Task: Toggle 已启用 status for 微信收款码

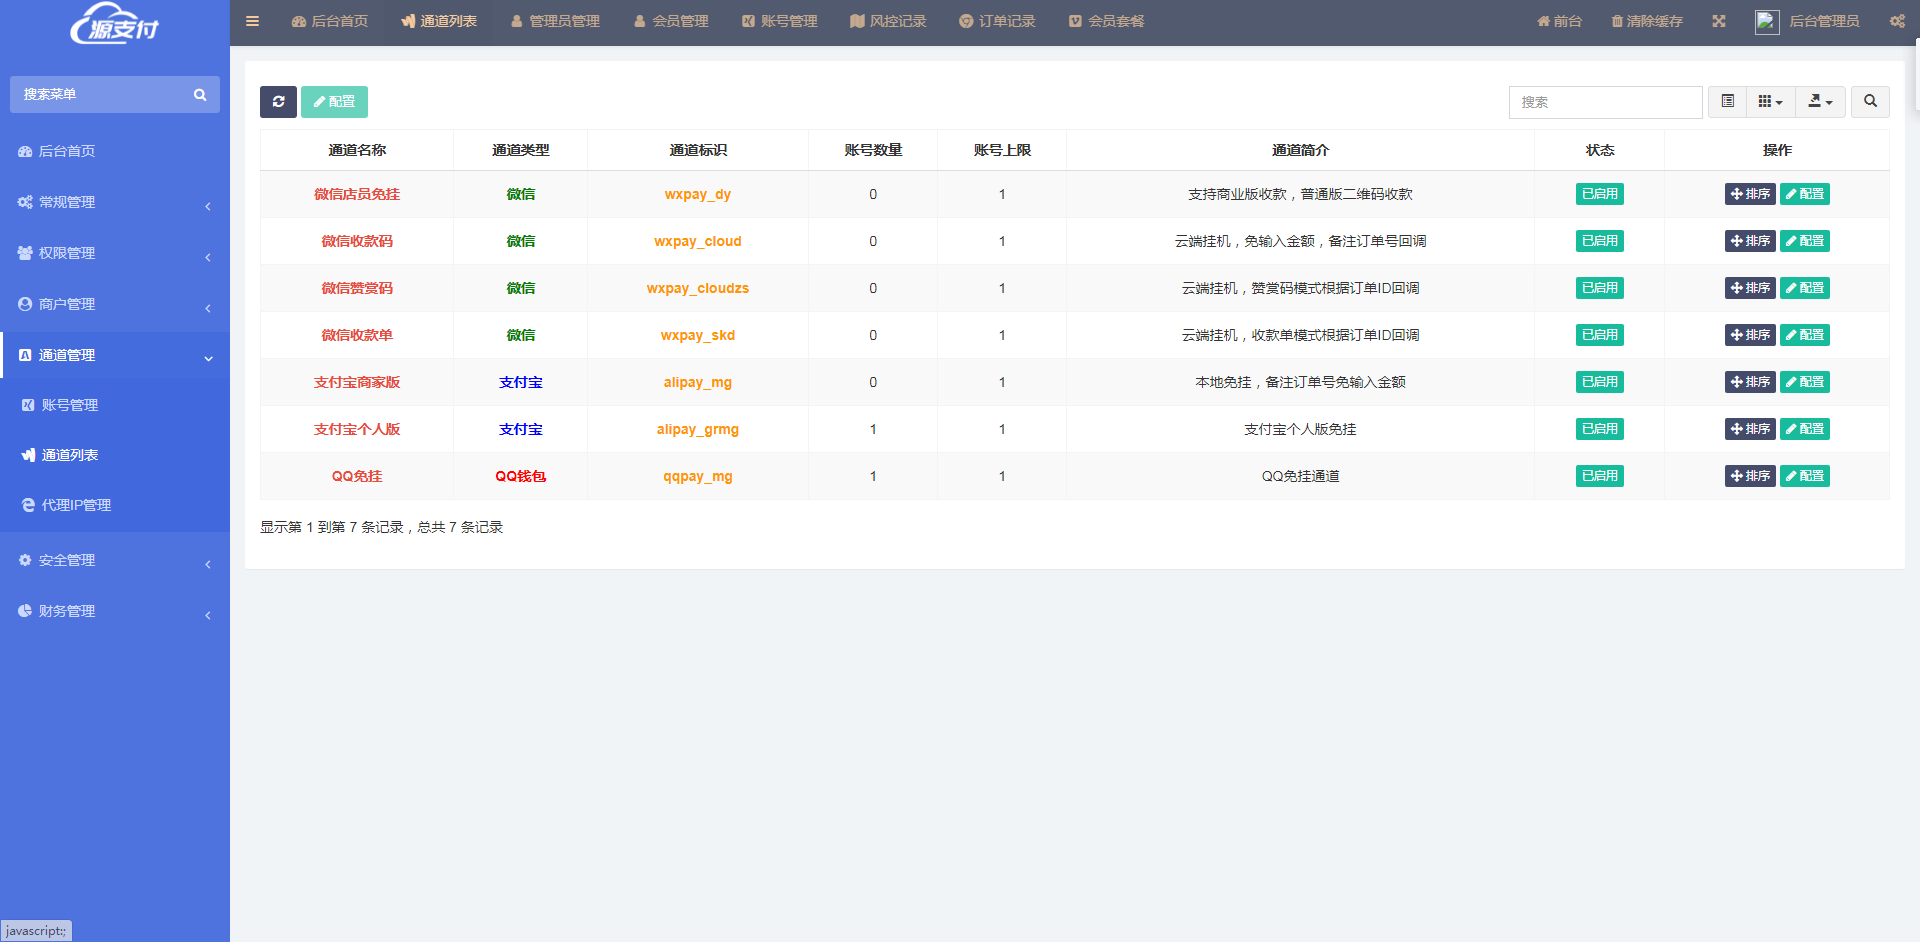Action: [x=1599, y=241]
